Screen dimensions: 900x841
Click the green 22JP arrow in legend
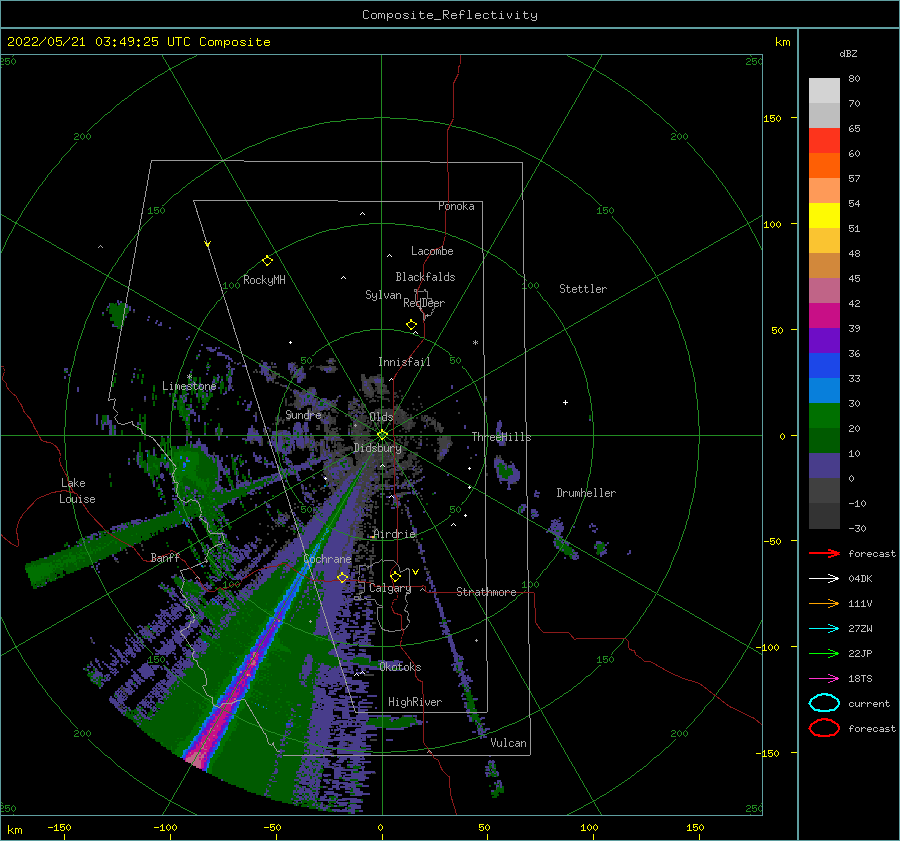824,653
